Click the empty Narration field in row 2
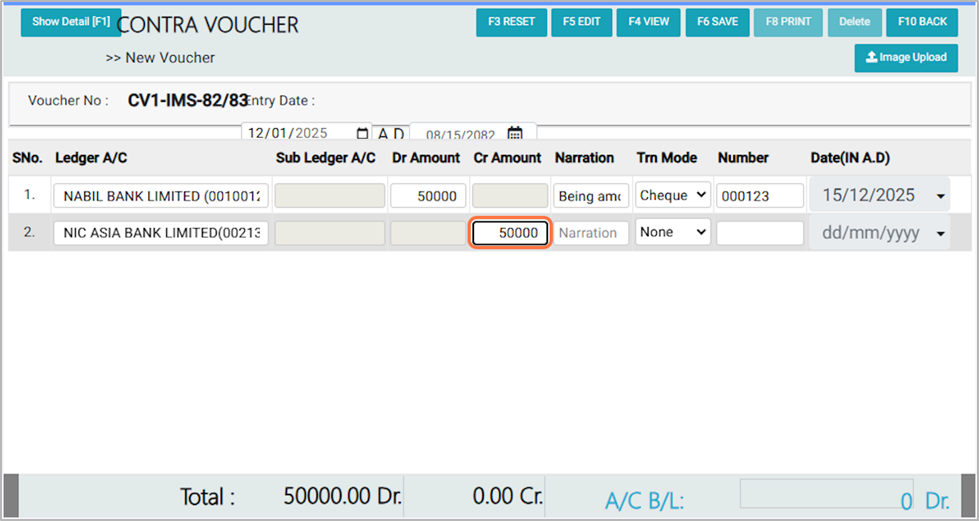The height and width of the screenshot is (521, 979). 590,233
